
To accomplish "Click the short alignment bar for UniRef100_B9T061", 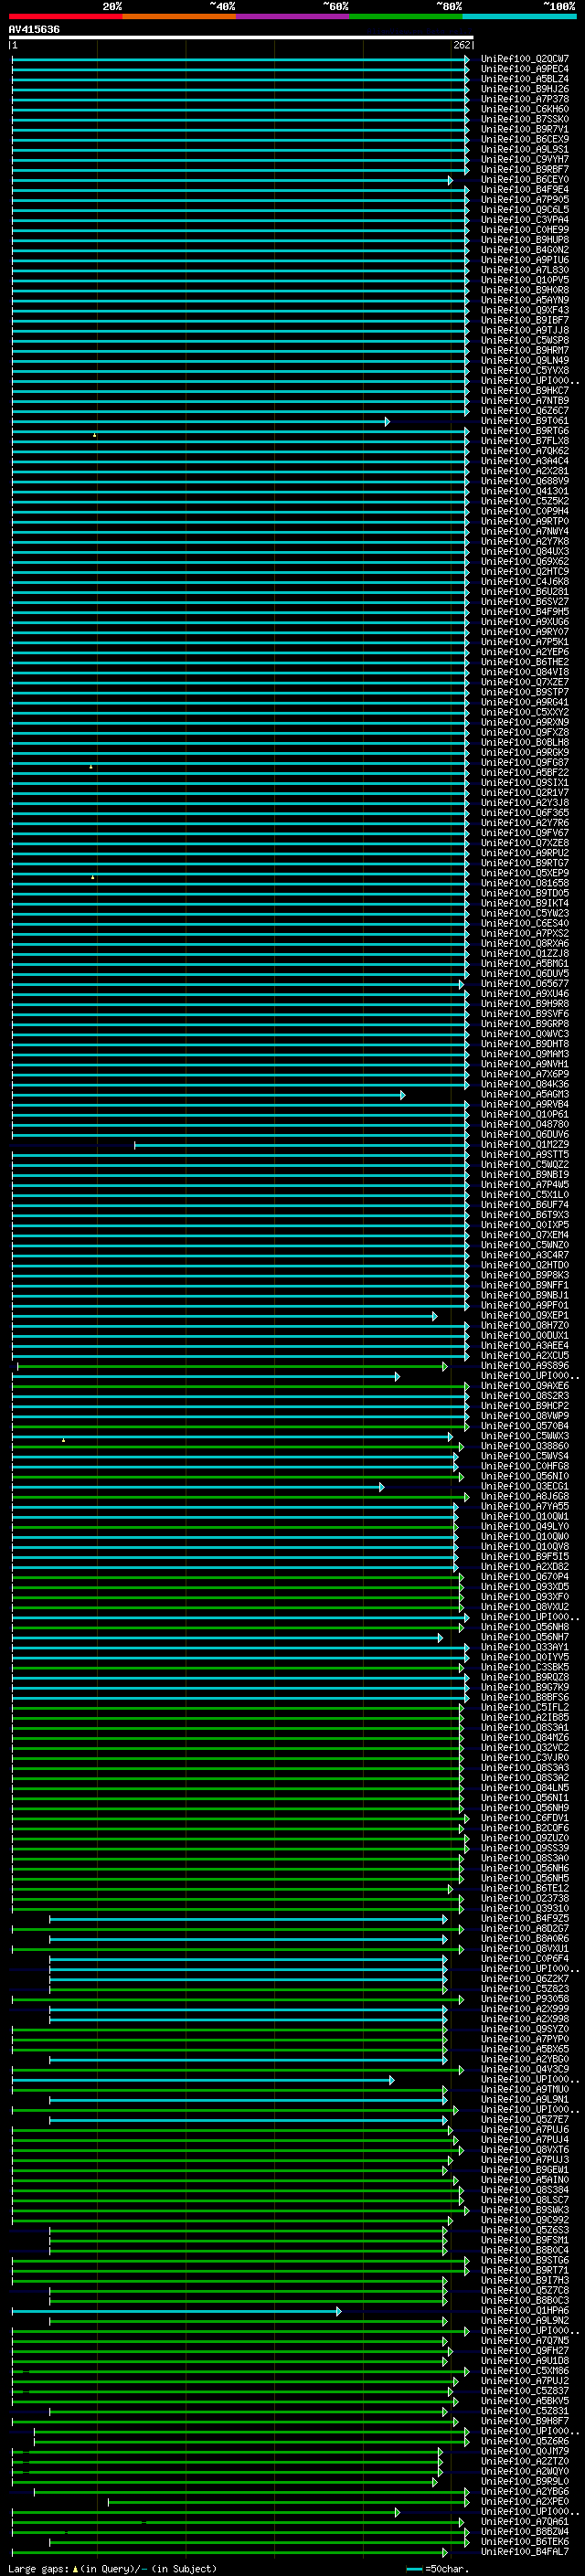I will tap(201, 422).
